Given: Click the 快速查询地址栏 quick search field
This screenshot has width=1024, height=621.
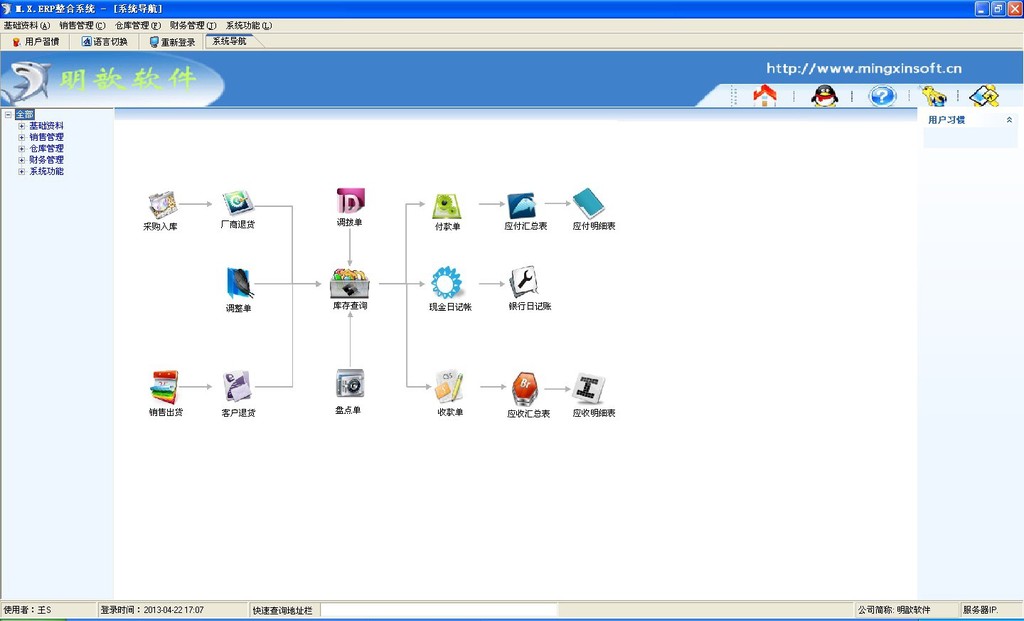Looking at the screenshot, I should click(439, 610).
